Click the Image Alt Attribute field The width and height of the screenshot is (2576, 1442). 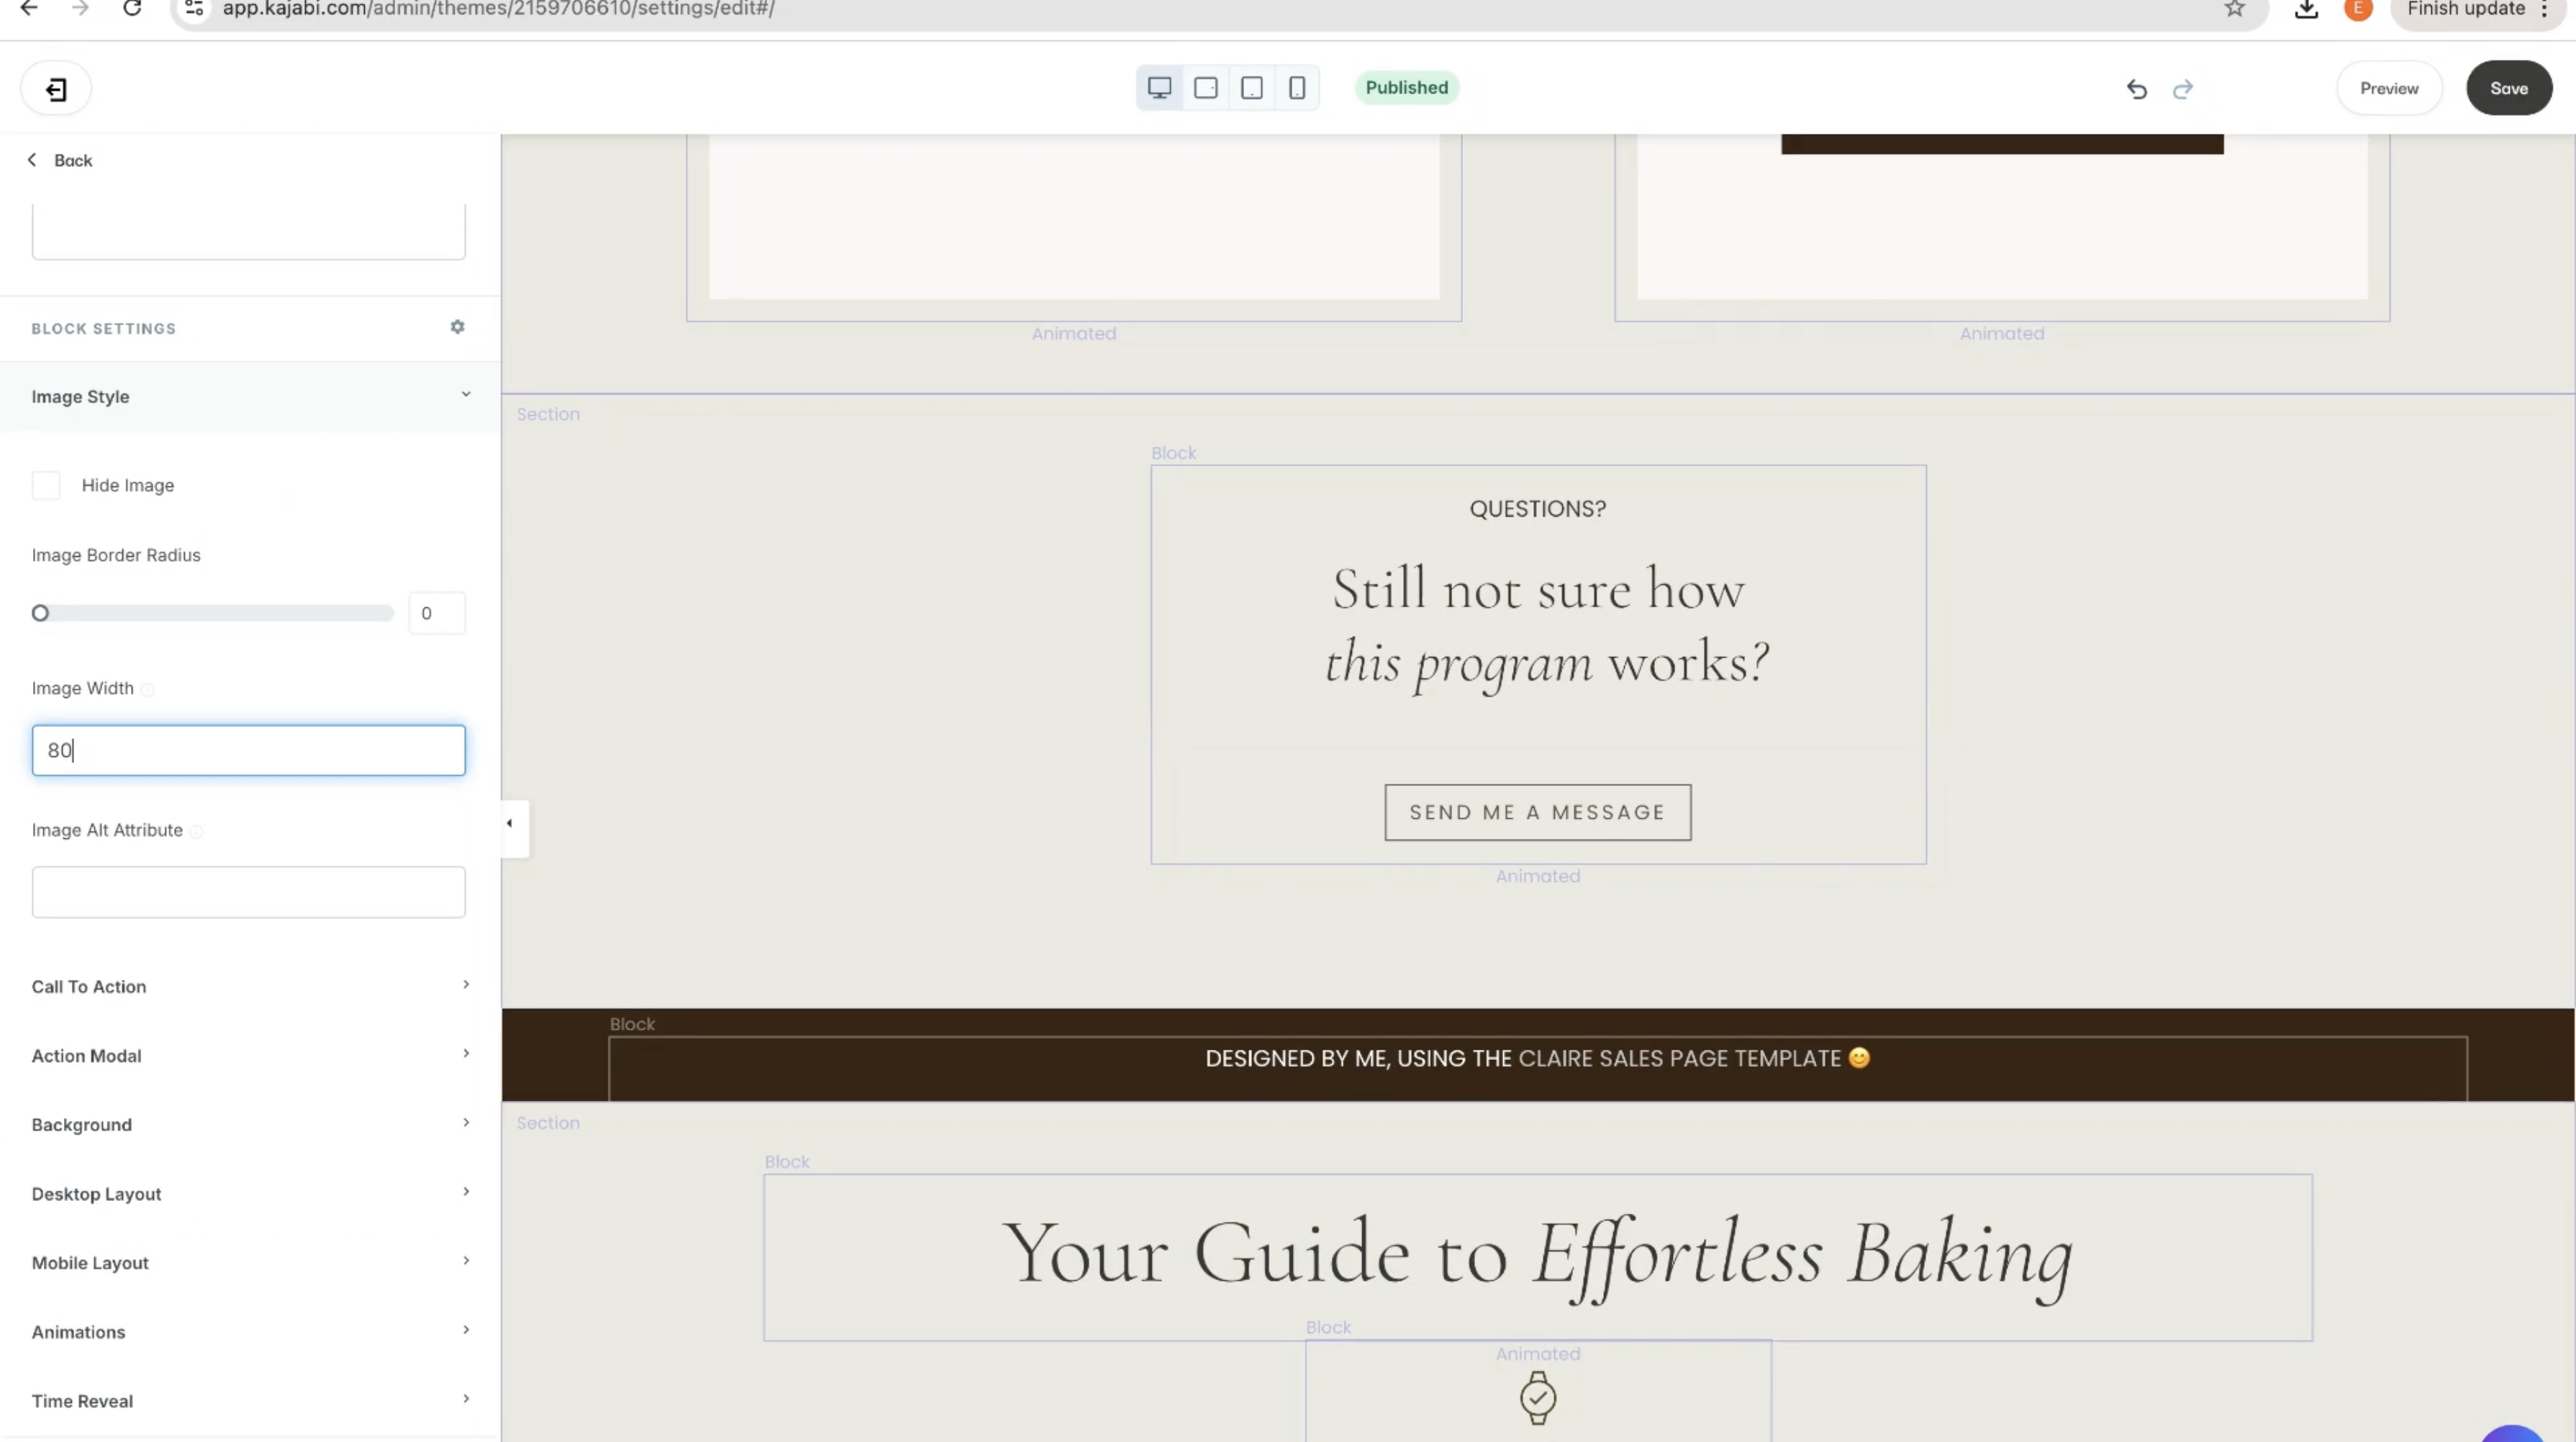click(249, 892)
